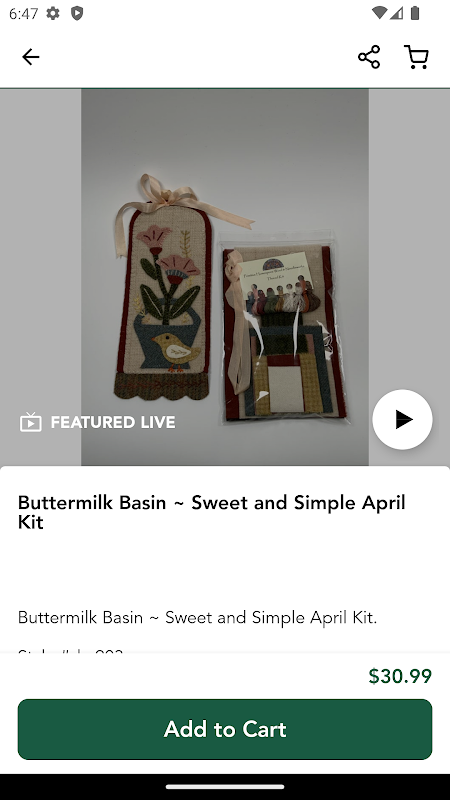Tap the product description text
The height and width of the screenshot is (800, 450).
click(x=197, y=617)
